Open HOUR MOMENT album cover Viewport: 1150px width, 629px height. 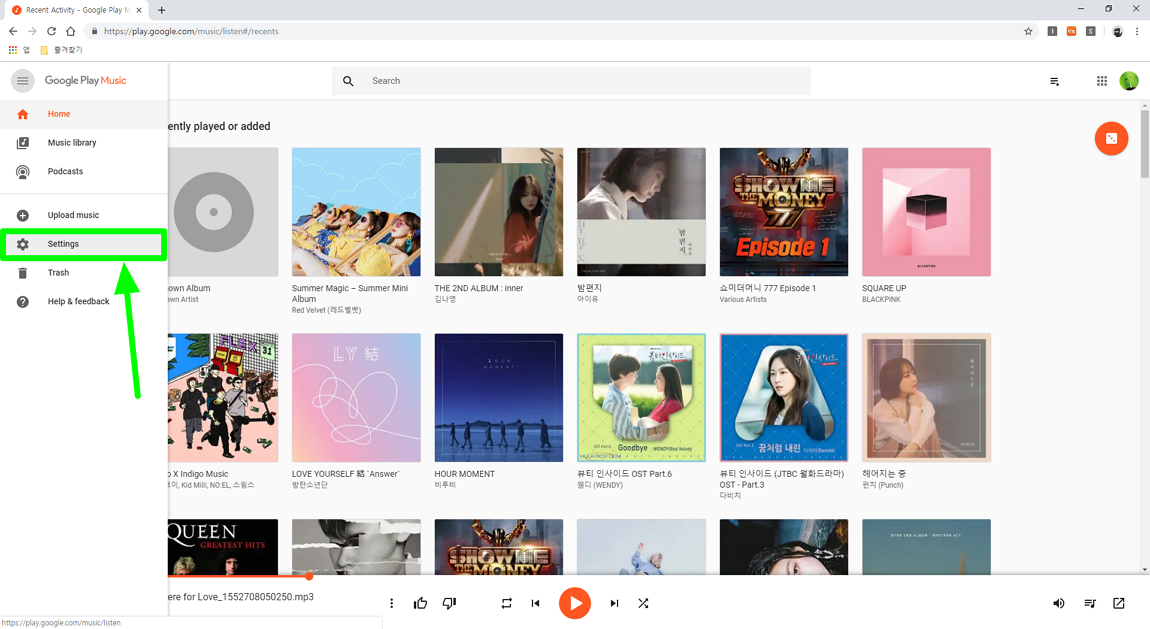click(x=499, y=397)
